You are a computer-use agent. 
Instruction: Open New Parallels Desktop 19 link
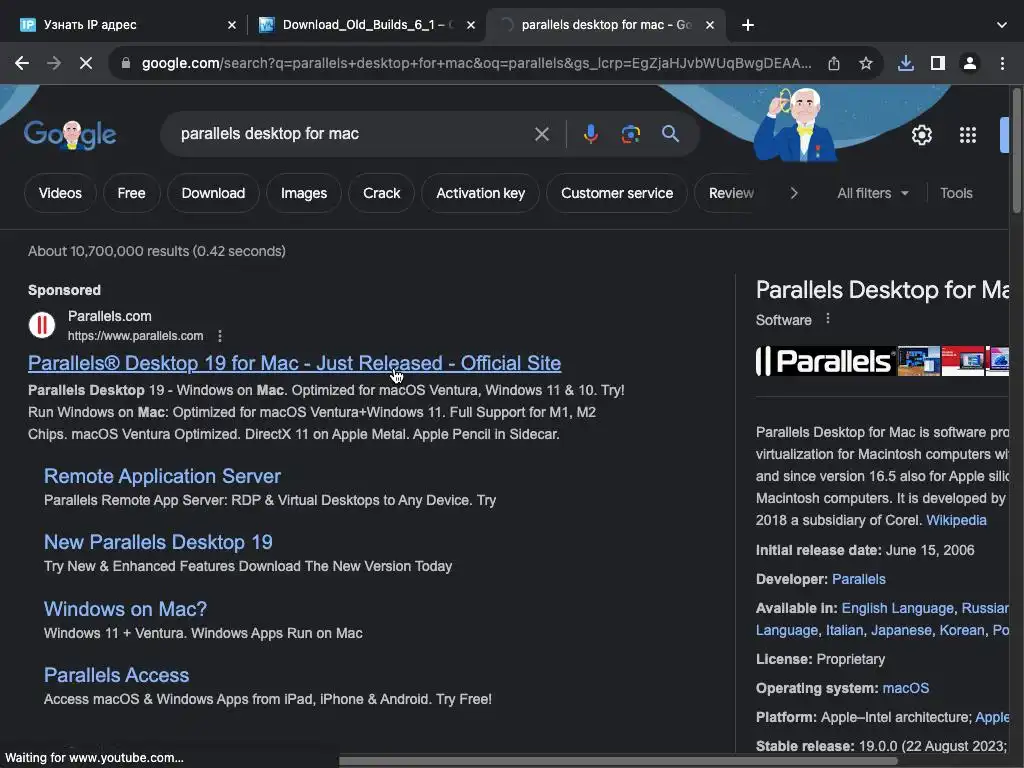coord(158,542)
